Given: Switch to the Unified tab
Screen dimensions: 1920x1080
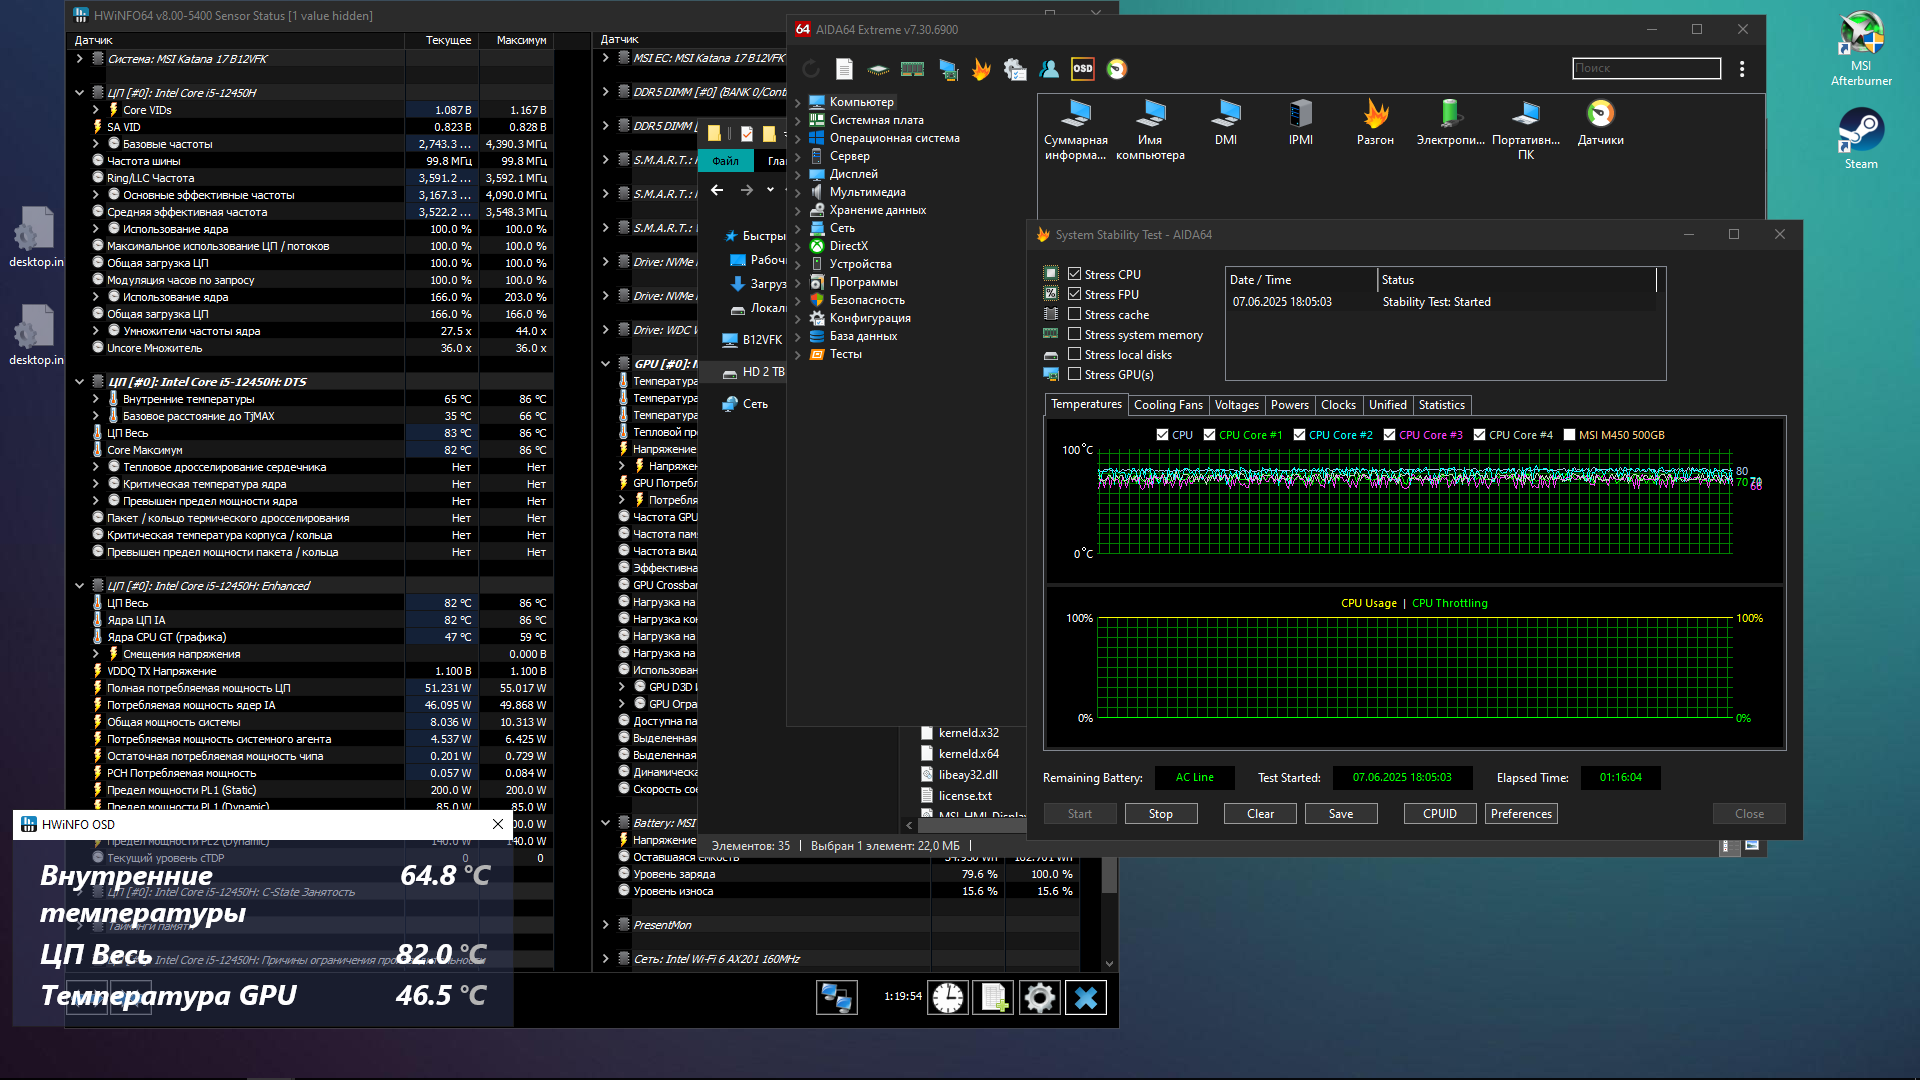Looking at the screenshot, I should coord(1387,405).
